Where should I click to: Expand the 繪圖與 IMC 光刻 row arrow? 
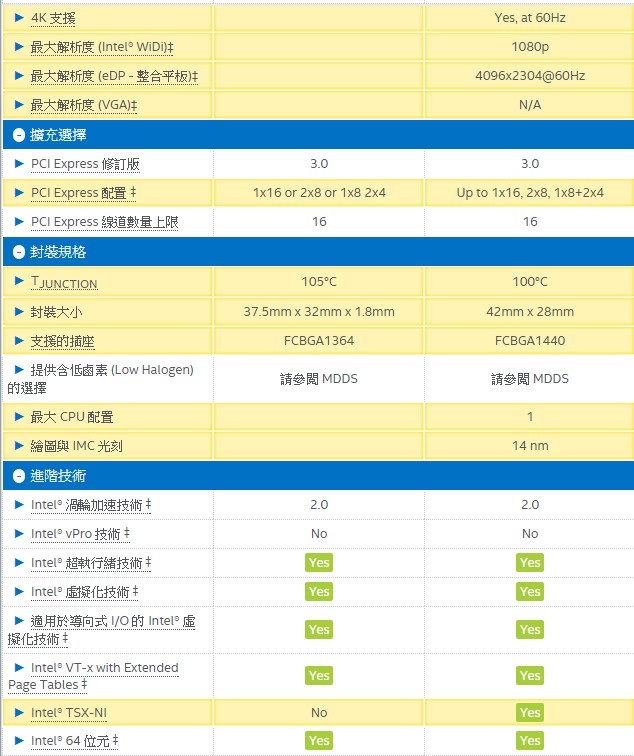[x=19, y=446]
